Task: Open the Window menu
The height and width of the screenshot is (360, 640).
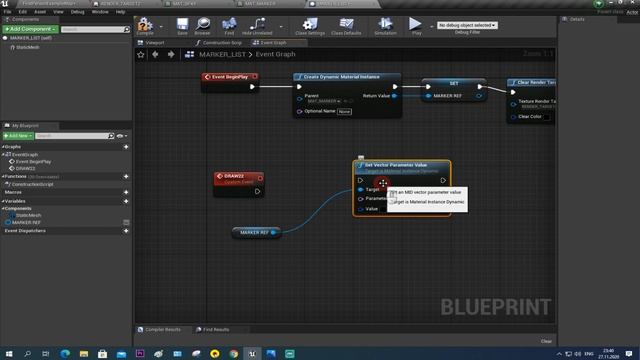Action: 100,12
